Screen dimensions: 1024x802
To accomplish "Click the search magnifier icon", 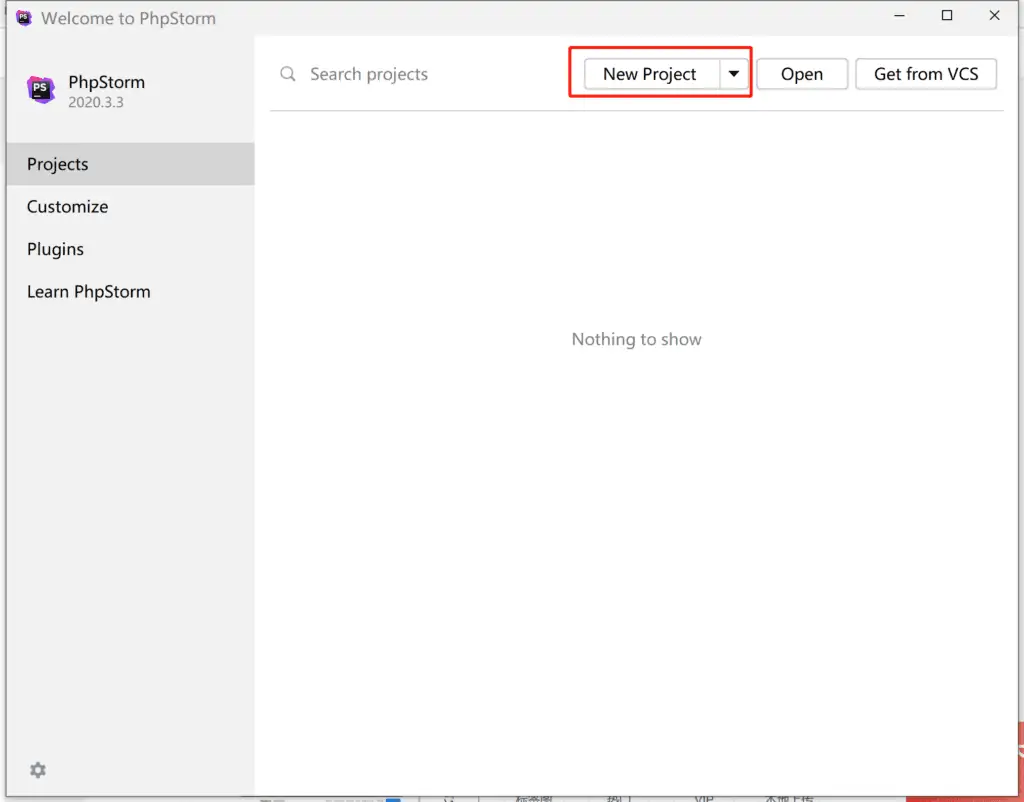I will coord(288,74).
